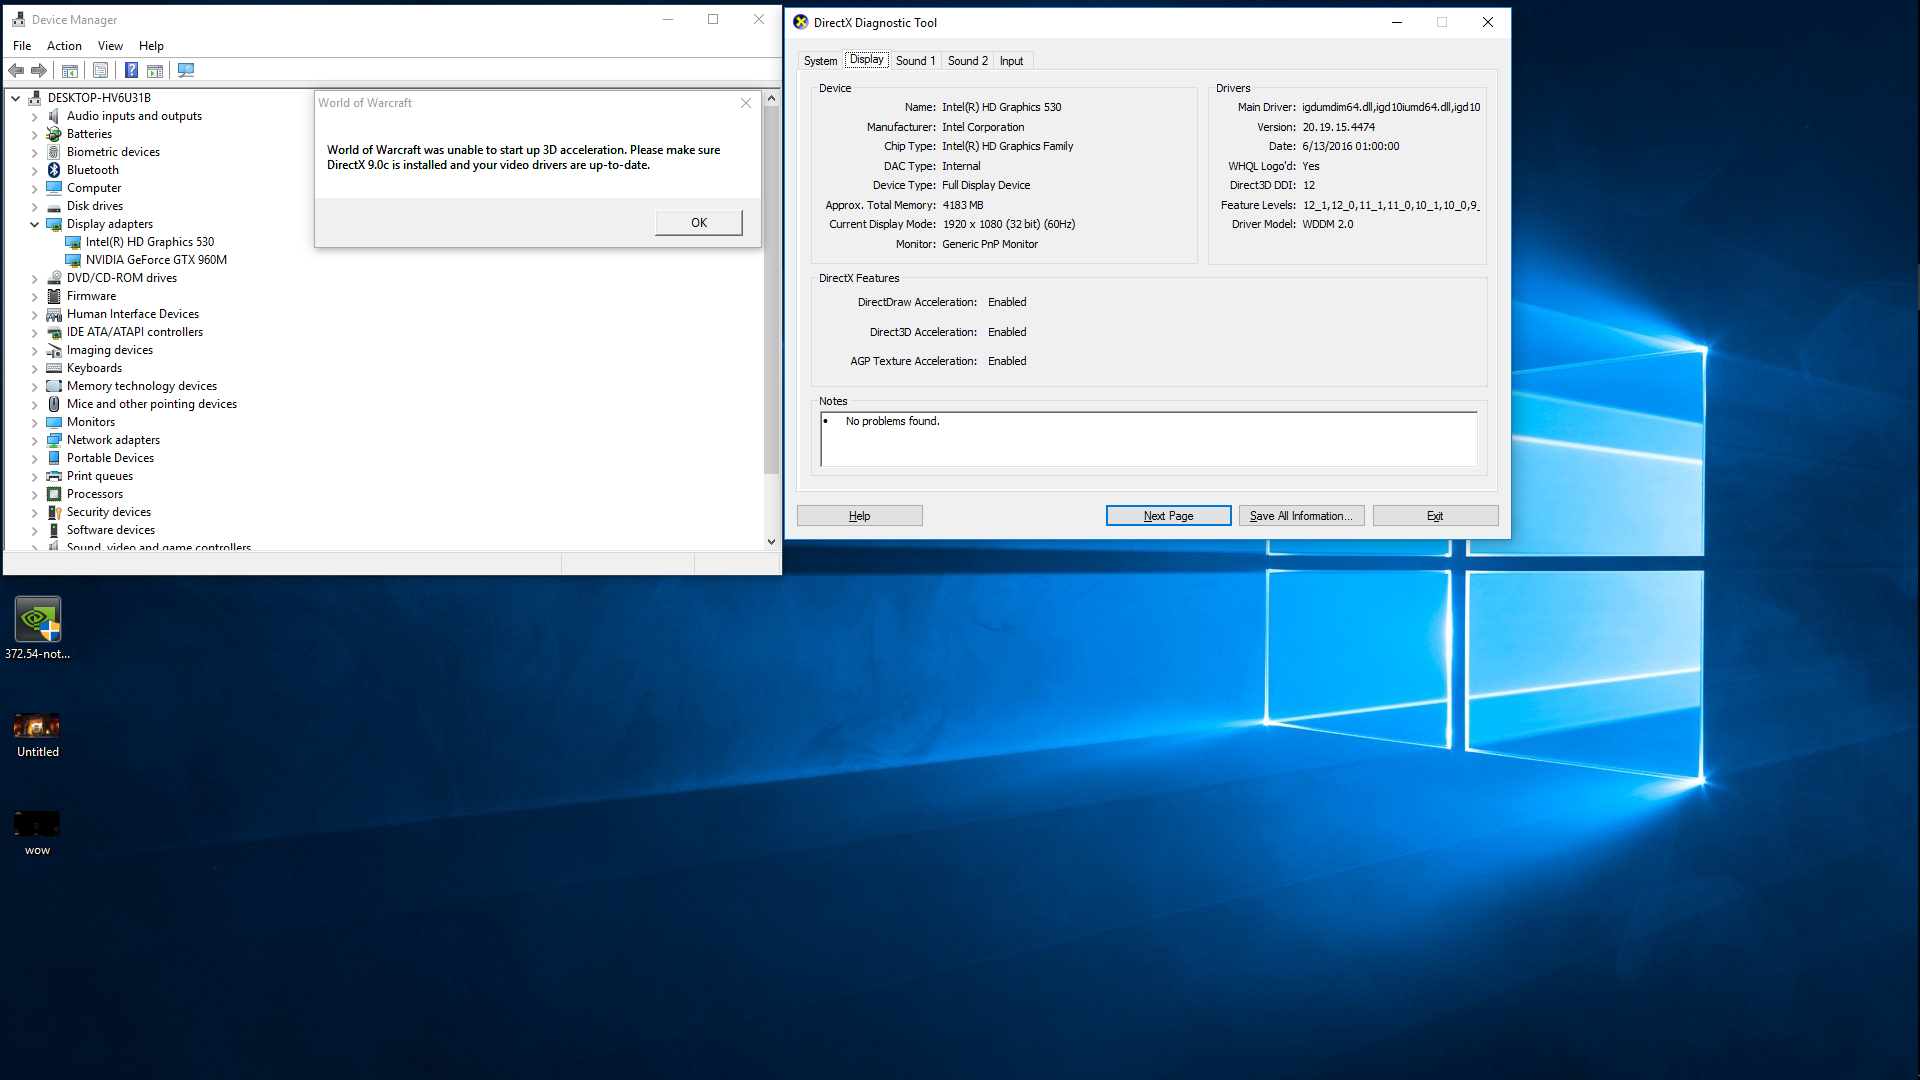
Task: Select the NVIDIA GeForce GTX 960M adapter icon
Action: coord(73,260)
